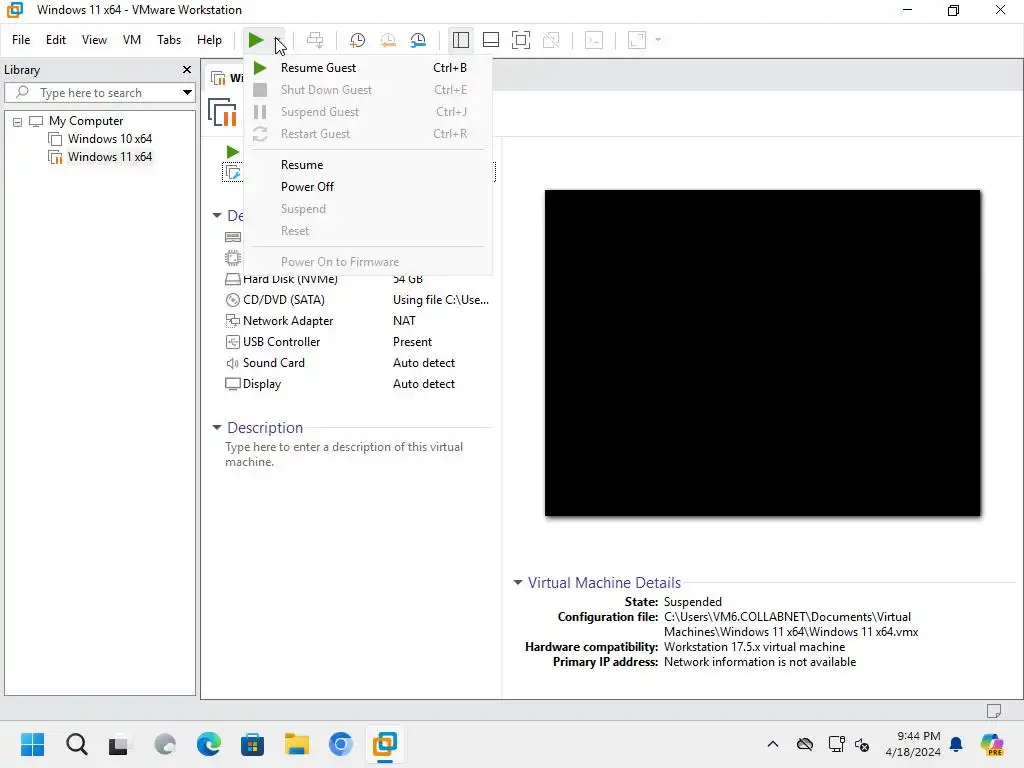Image resolution: width=1024 pixels, height=768 pixels.
Task: Click the VMware Workstation taskbar icon
Action: coord(385,744)
